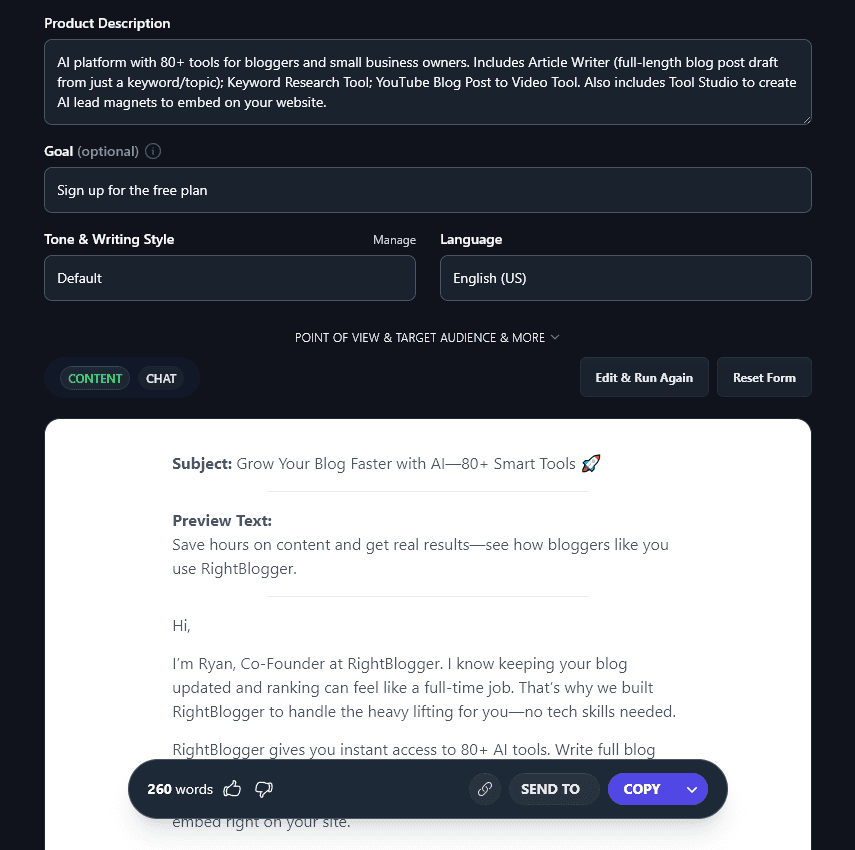Viewport: 855px width, 850px height.
Task: Select the CONTENT tab
Action: 95,378
